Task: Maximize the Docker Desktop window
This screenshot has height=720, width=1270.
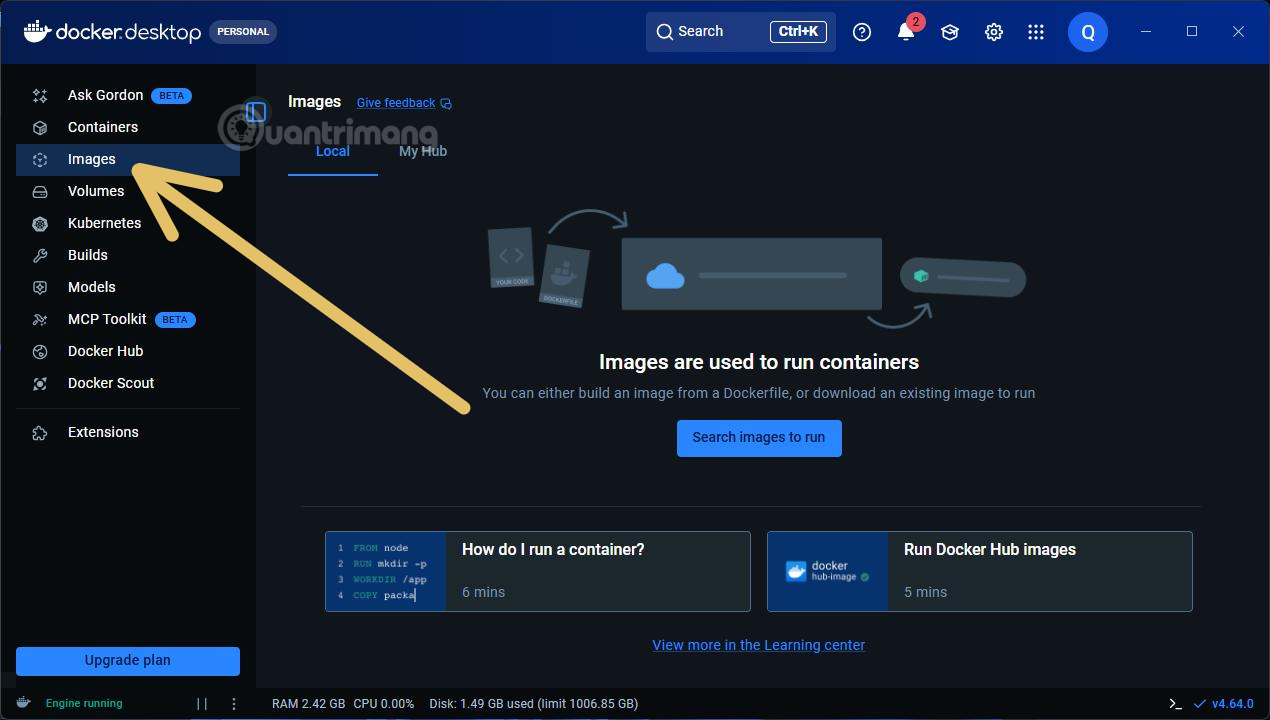Action: 1192,32
